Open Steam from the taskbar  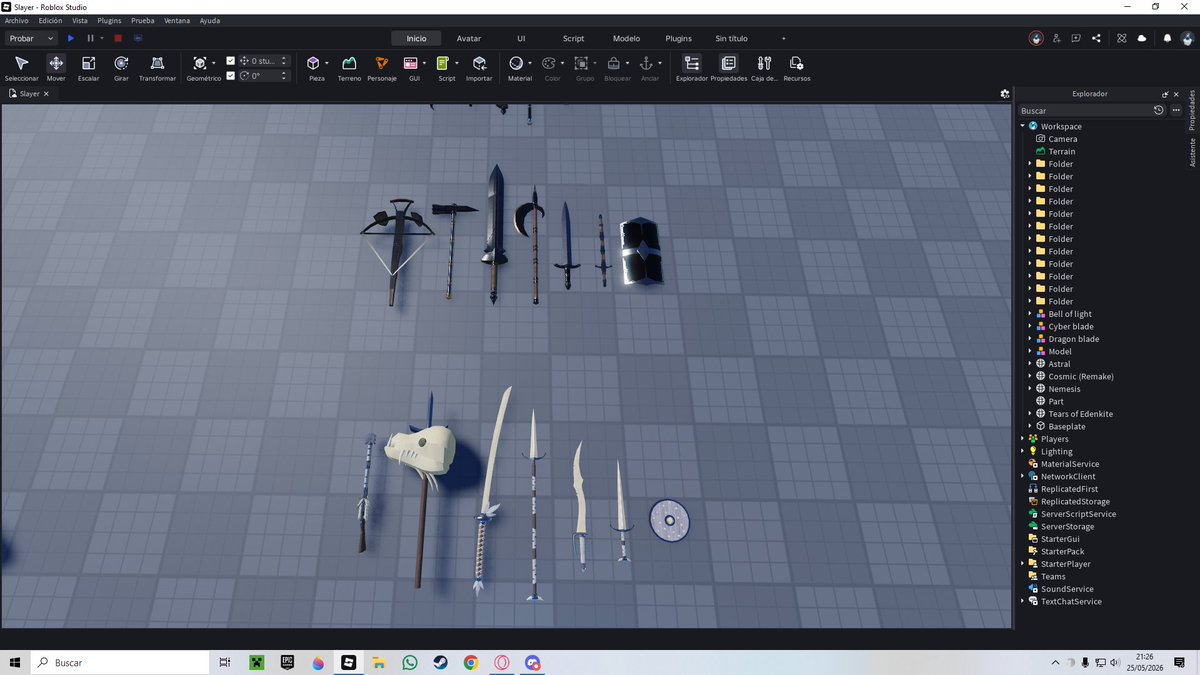[440, 662]
